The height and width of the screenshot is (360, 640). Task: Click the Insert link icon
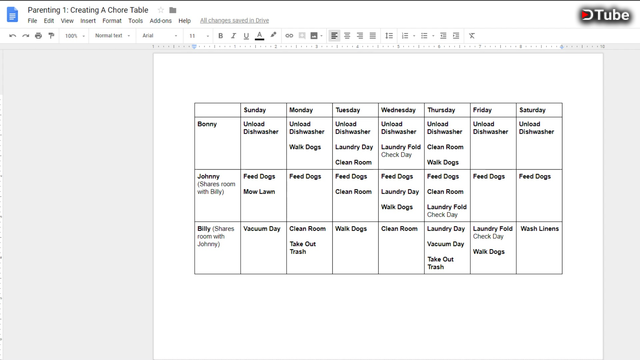tap(289, 36)
